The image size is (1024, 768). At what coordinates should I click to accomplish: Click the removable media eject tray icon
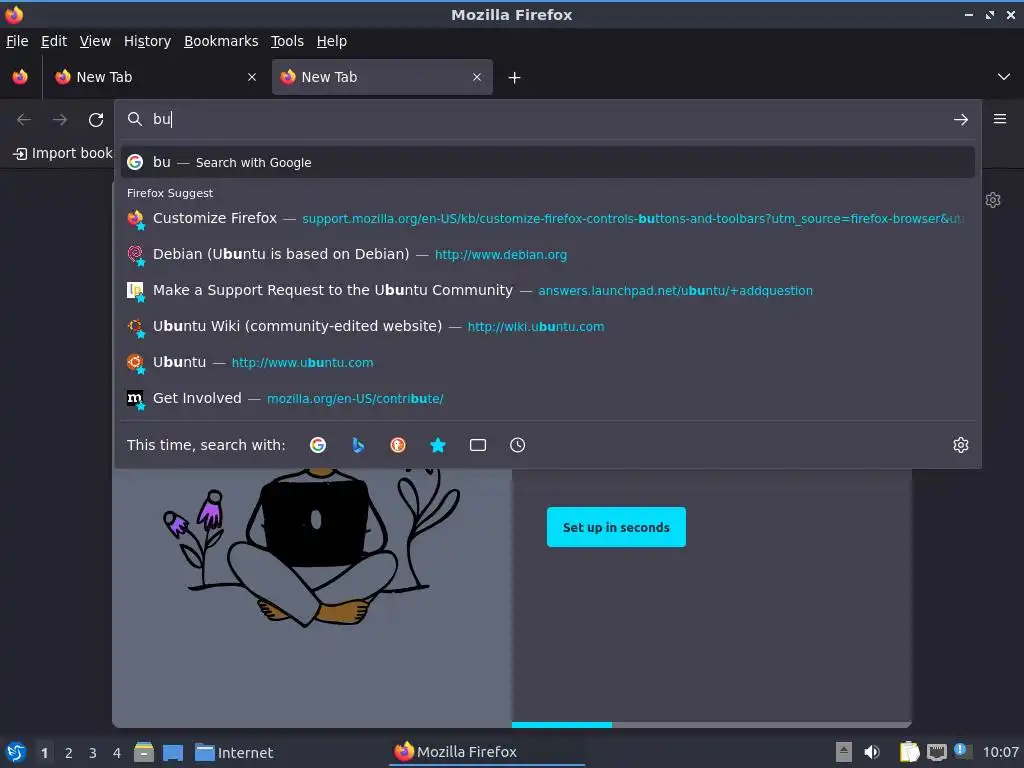pos(844,752)
